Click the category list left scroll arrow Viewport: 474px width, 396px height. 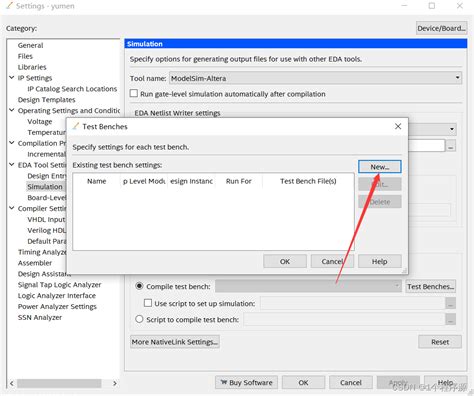point(12,383)
